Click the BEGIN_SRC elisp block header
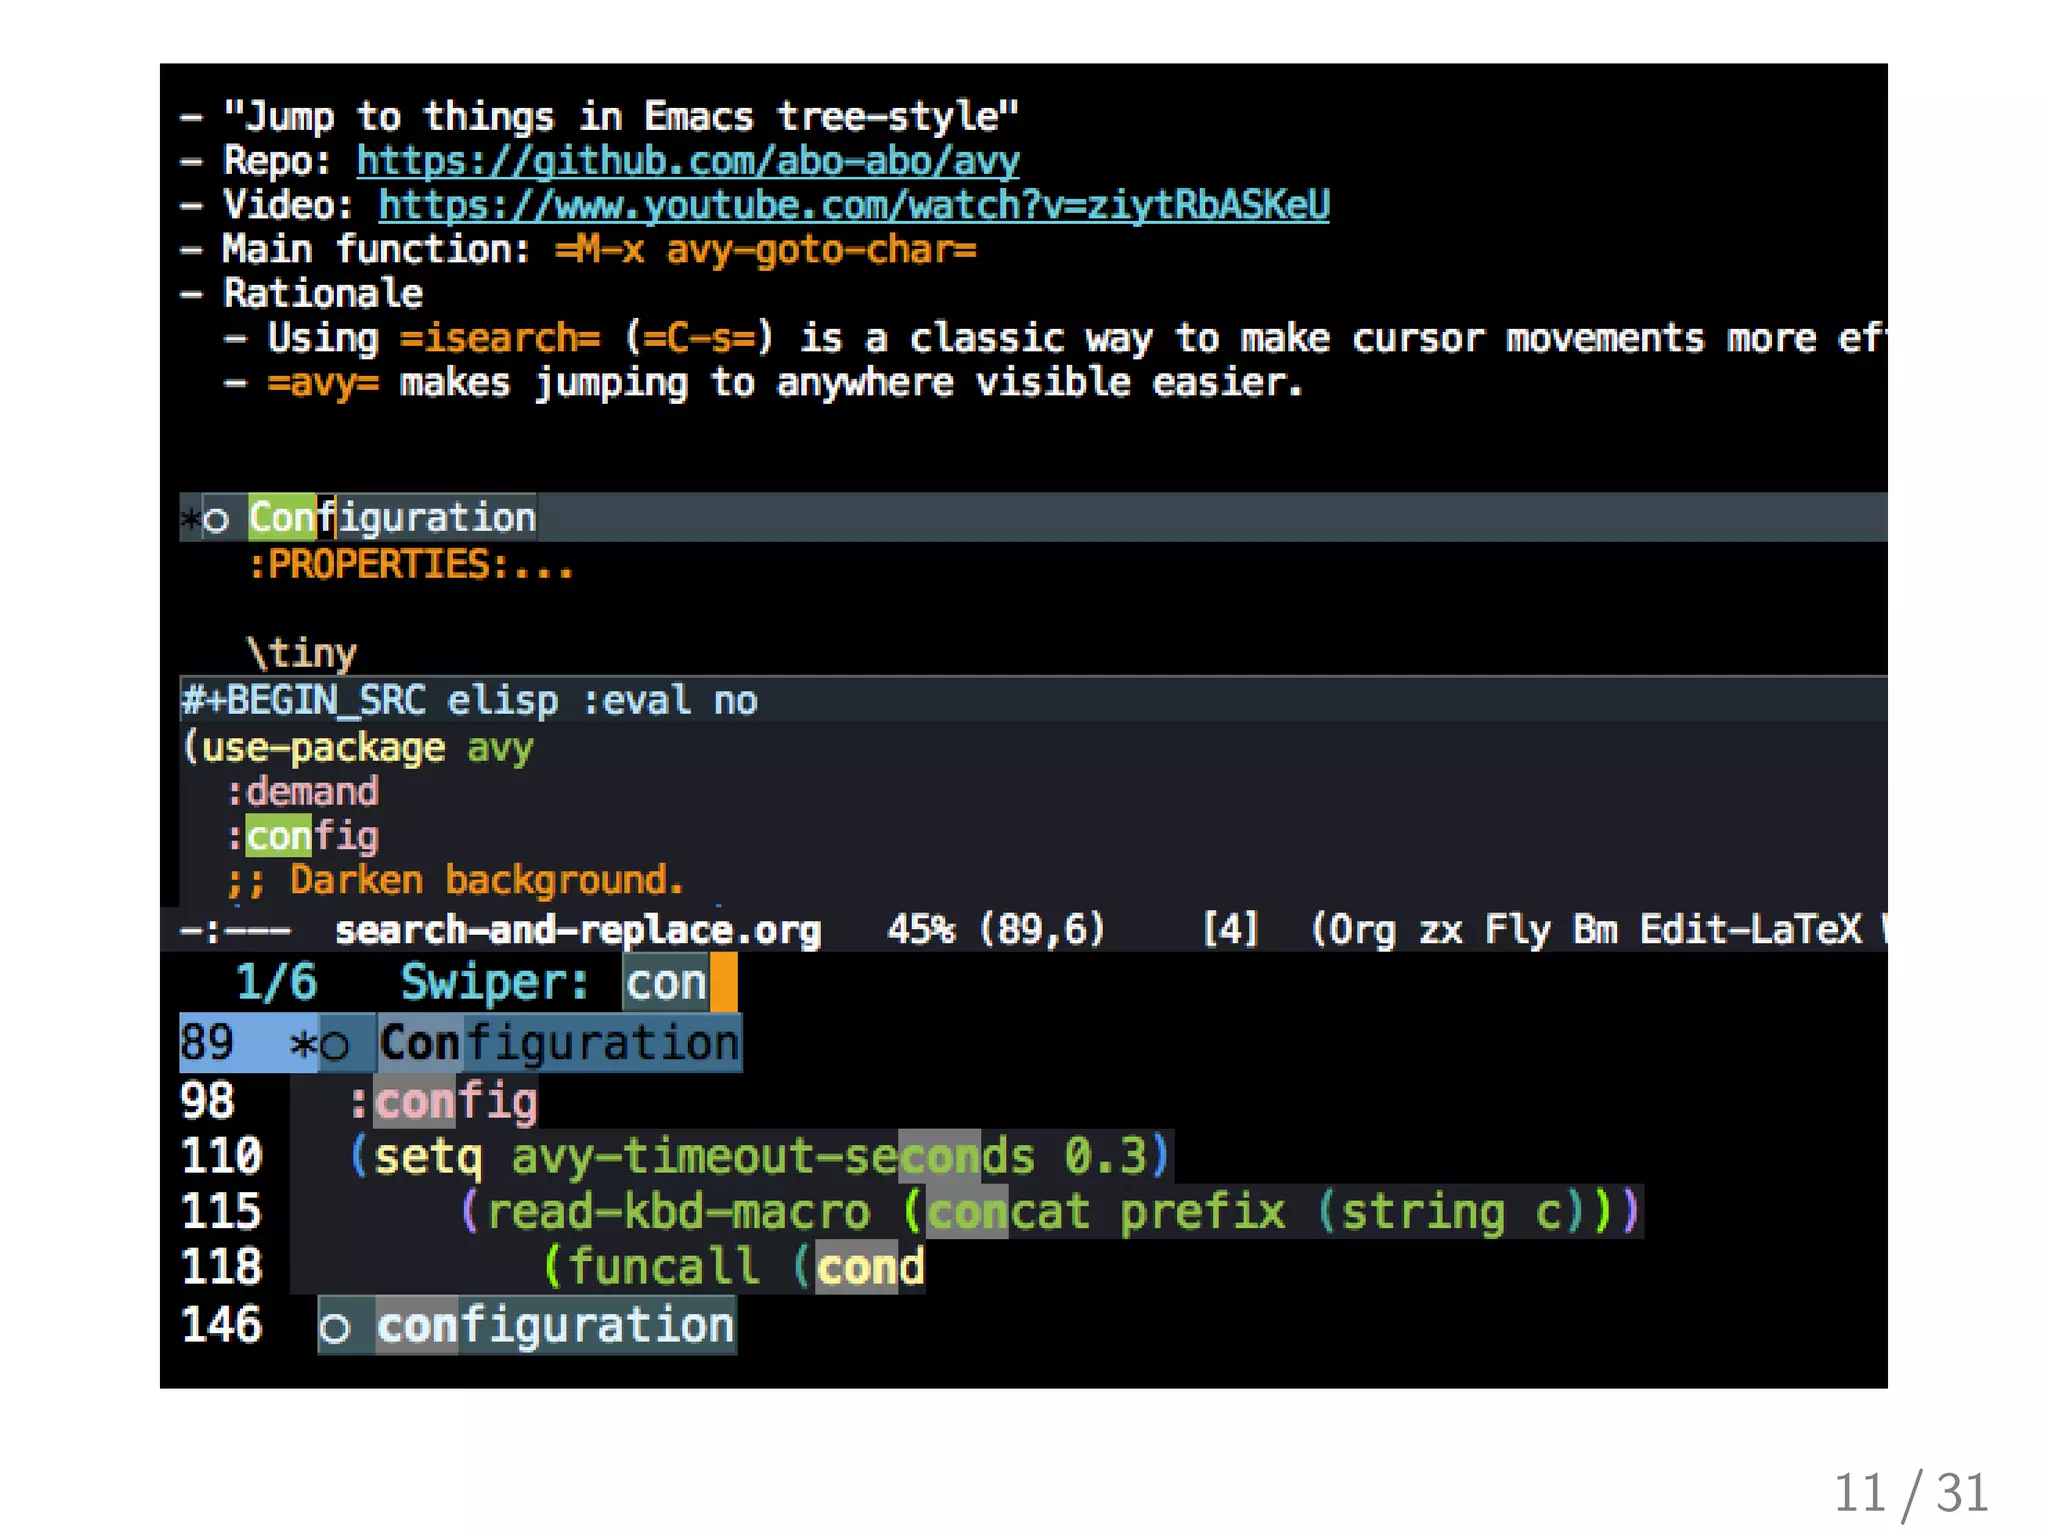 pos(468,700)
